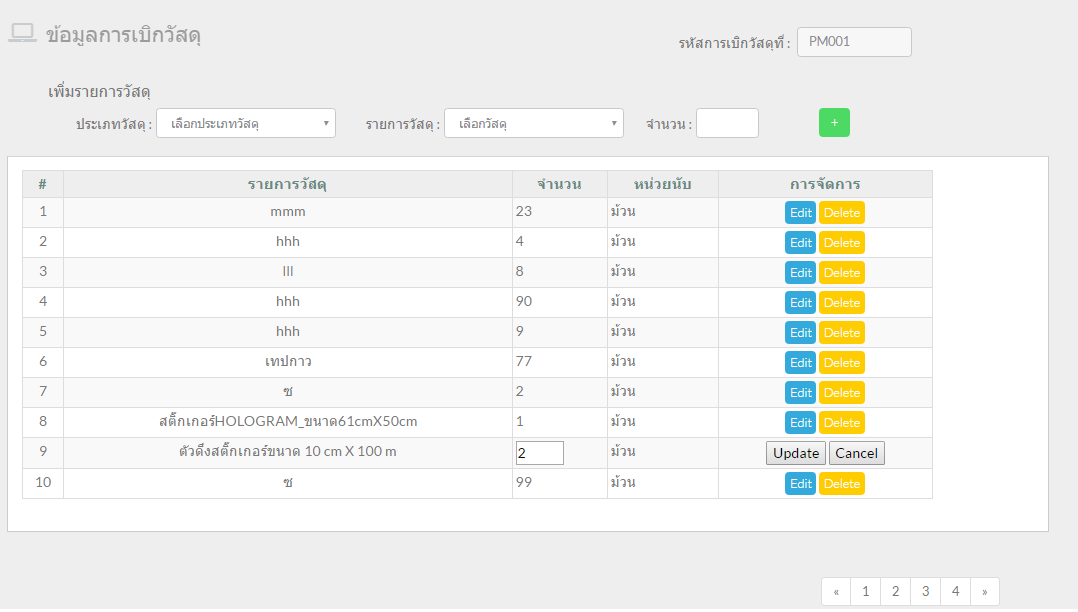Delete row 10 with quantity 99
1078x612 pixels.
coord(841,484)
